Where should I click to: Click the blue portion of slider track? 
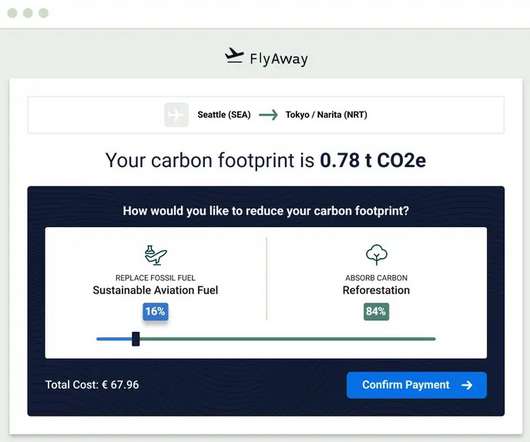point(114,339)
